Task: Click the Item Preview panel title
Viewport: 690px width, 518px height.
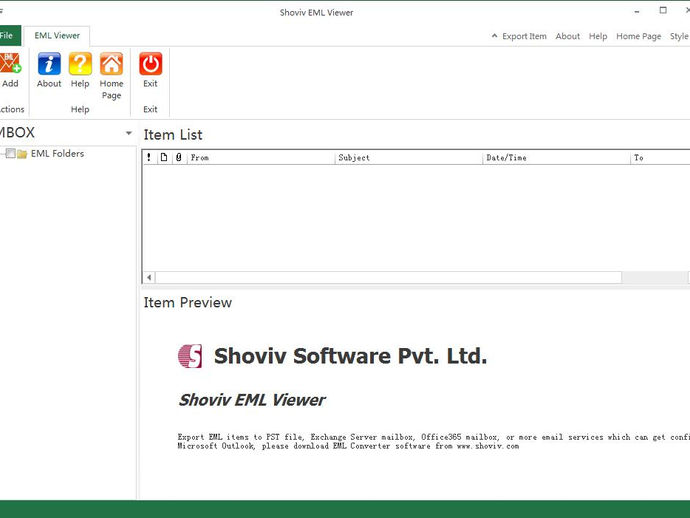Action: pos(187,302)
